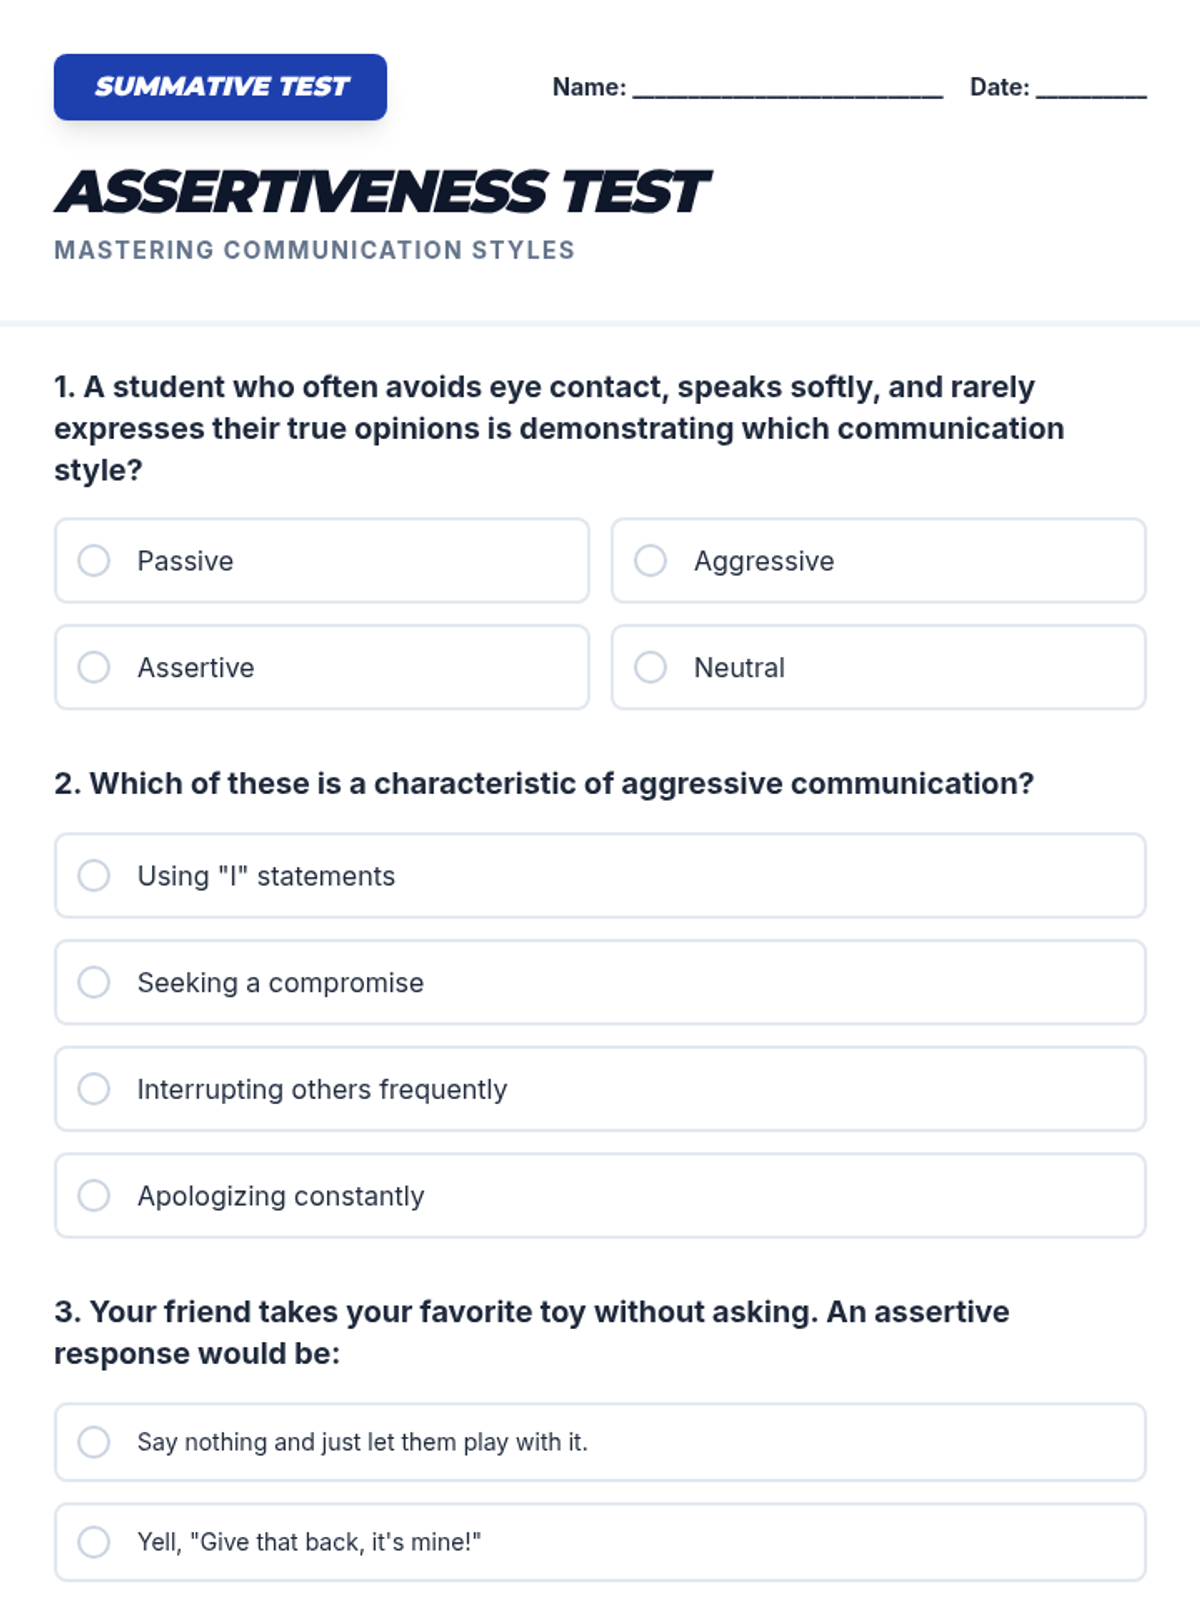Click the Date label in the header

tap(999, 88)
